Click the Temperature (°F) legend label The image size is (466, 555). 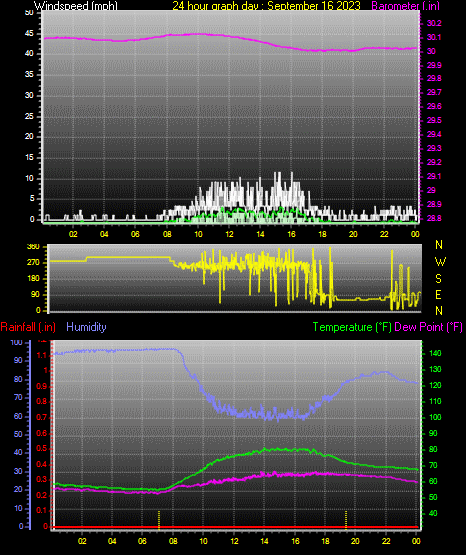click(352, 327)
